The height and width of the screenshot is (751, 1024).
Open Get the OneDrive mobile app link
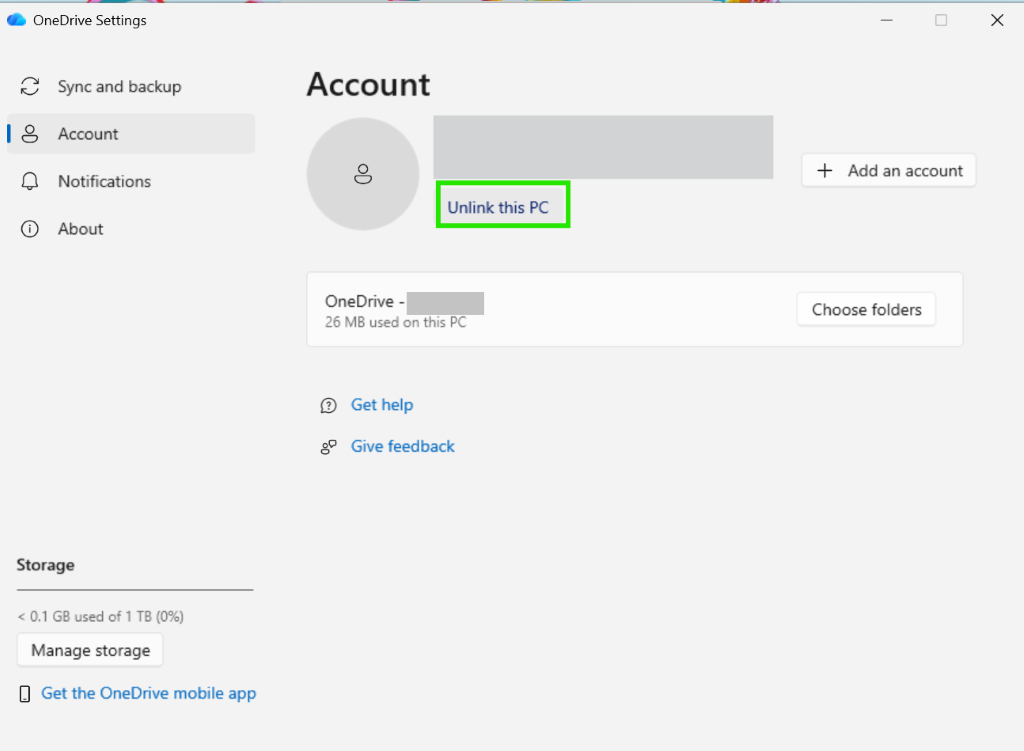click(x=149, y=694)
